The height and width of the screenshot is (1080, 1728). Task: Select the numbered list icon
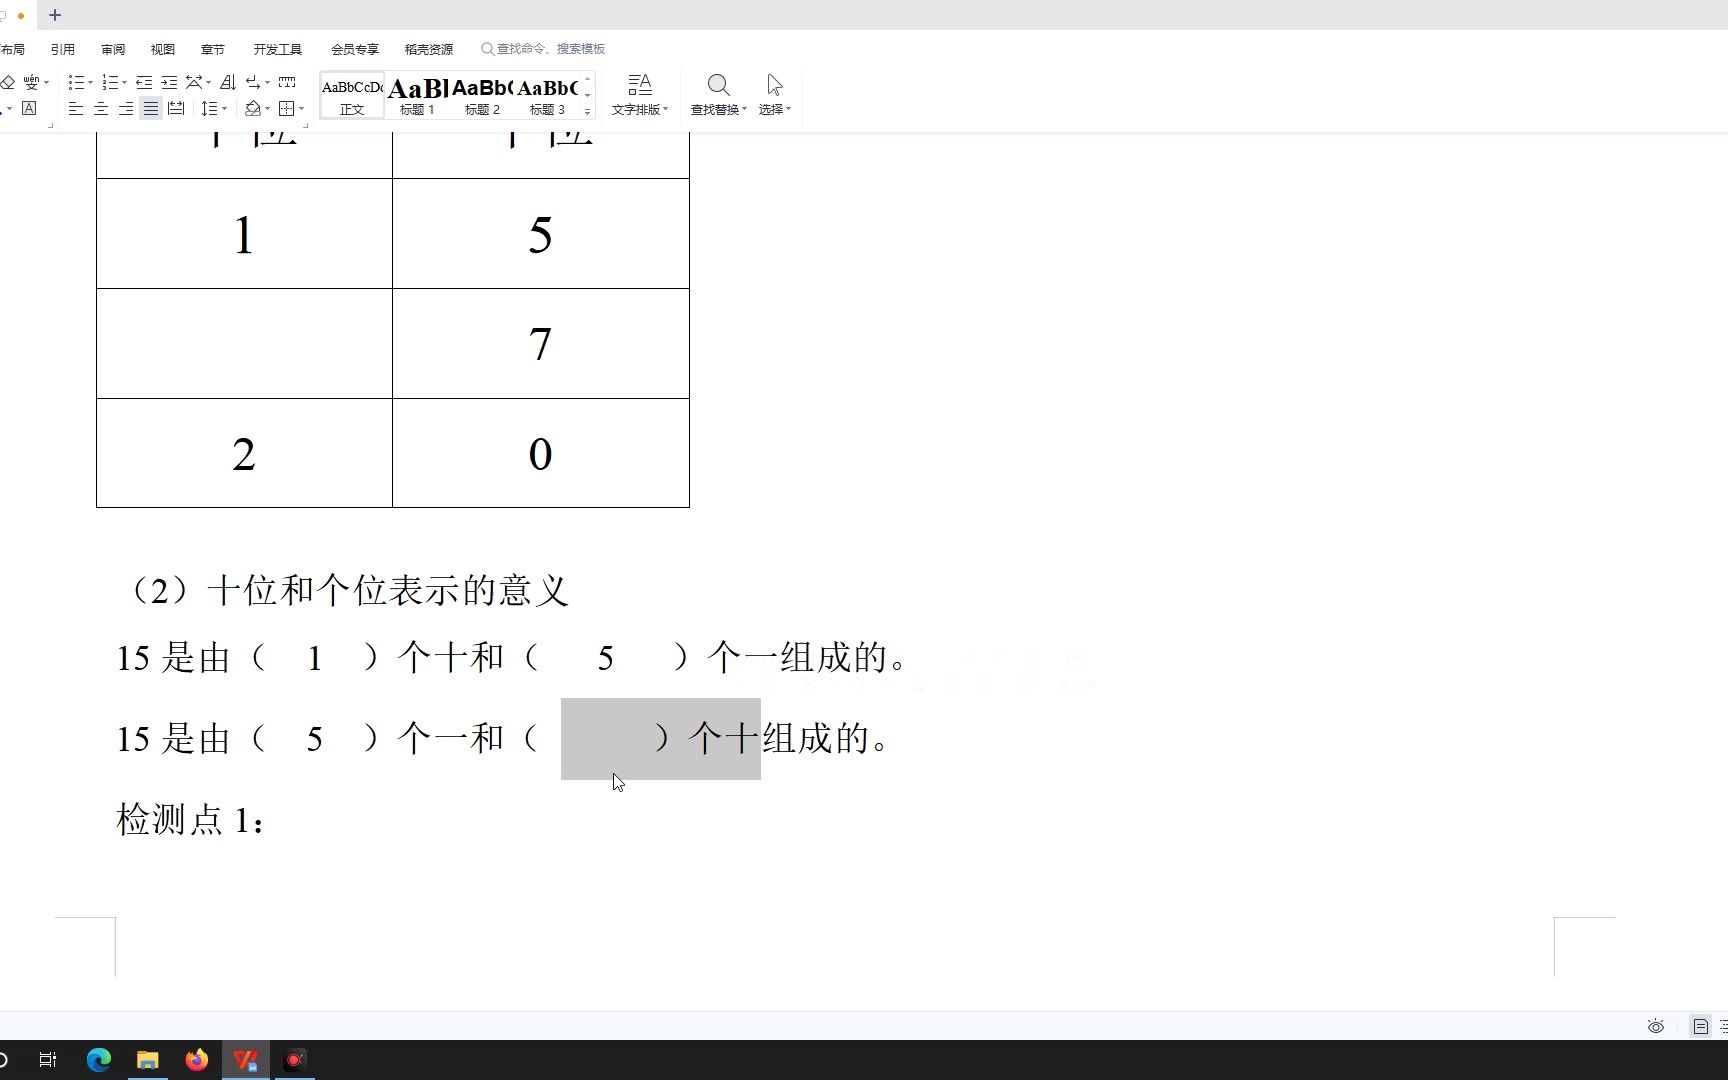tap(110, 82)
